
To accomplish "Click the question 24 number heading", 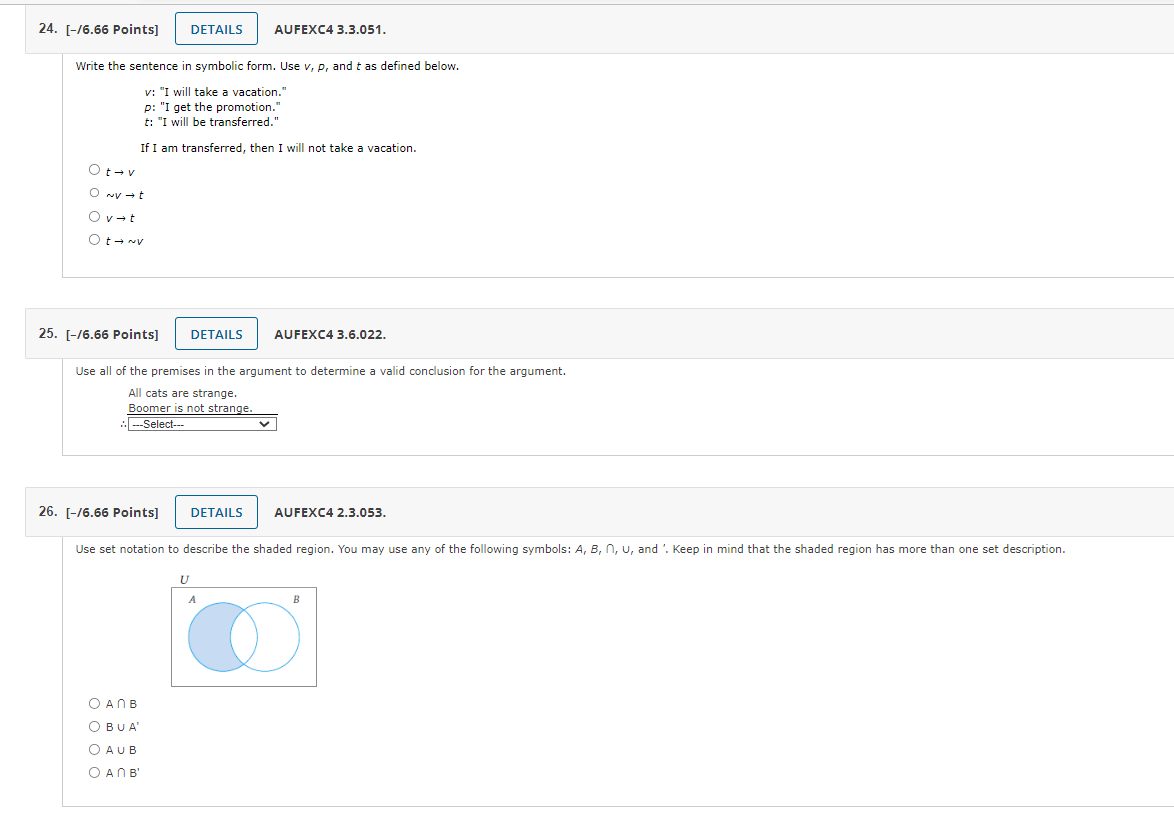I will pos(44,29).
